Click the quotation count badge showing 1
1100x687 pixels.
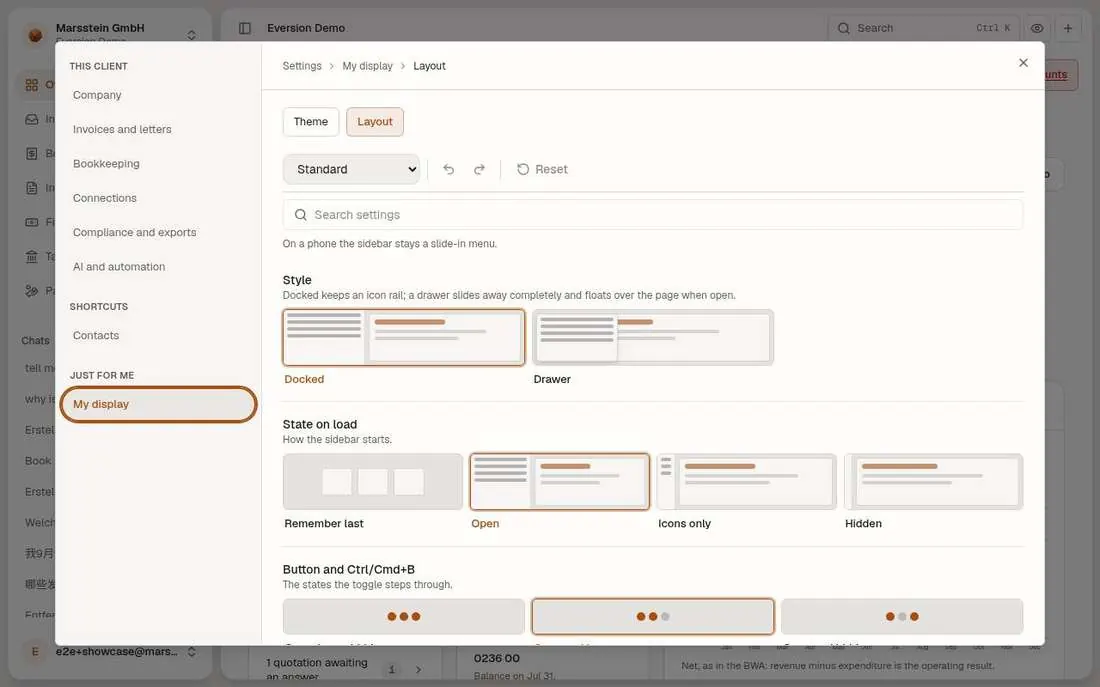(x=391, y=669)
